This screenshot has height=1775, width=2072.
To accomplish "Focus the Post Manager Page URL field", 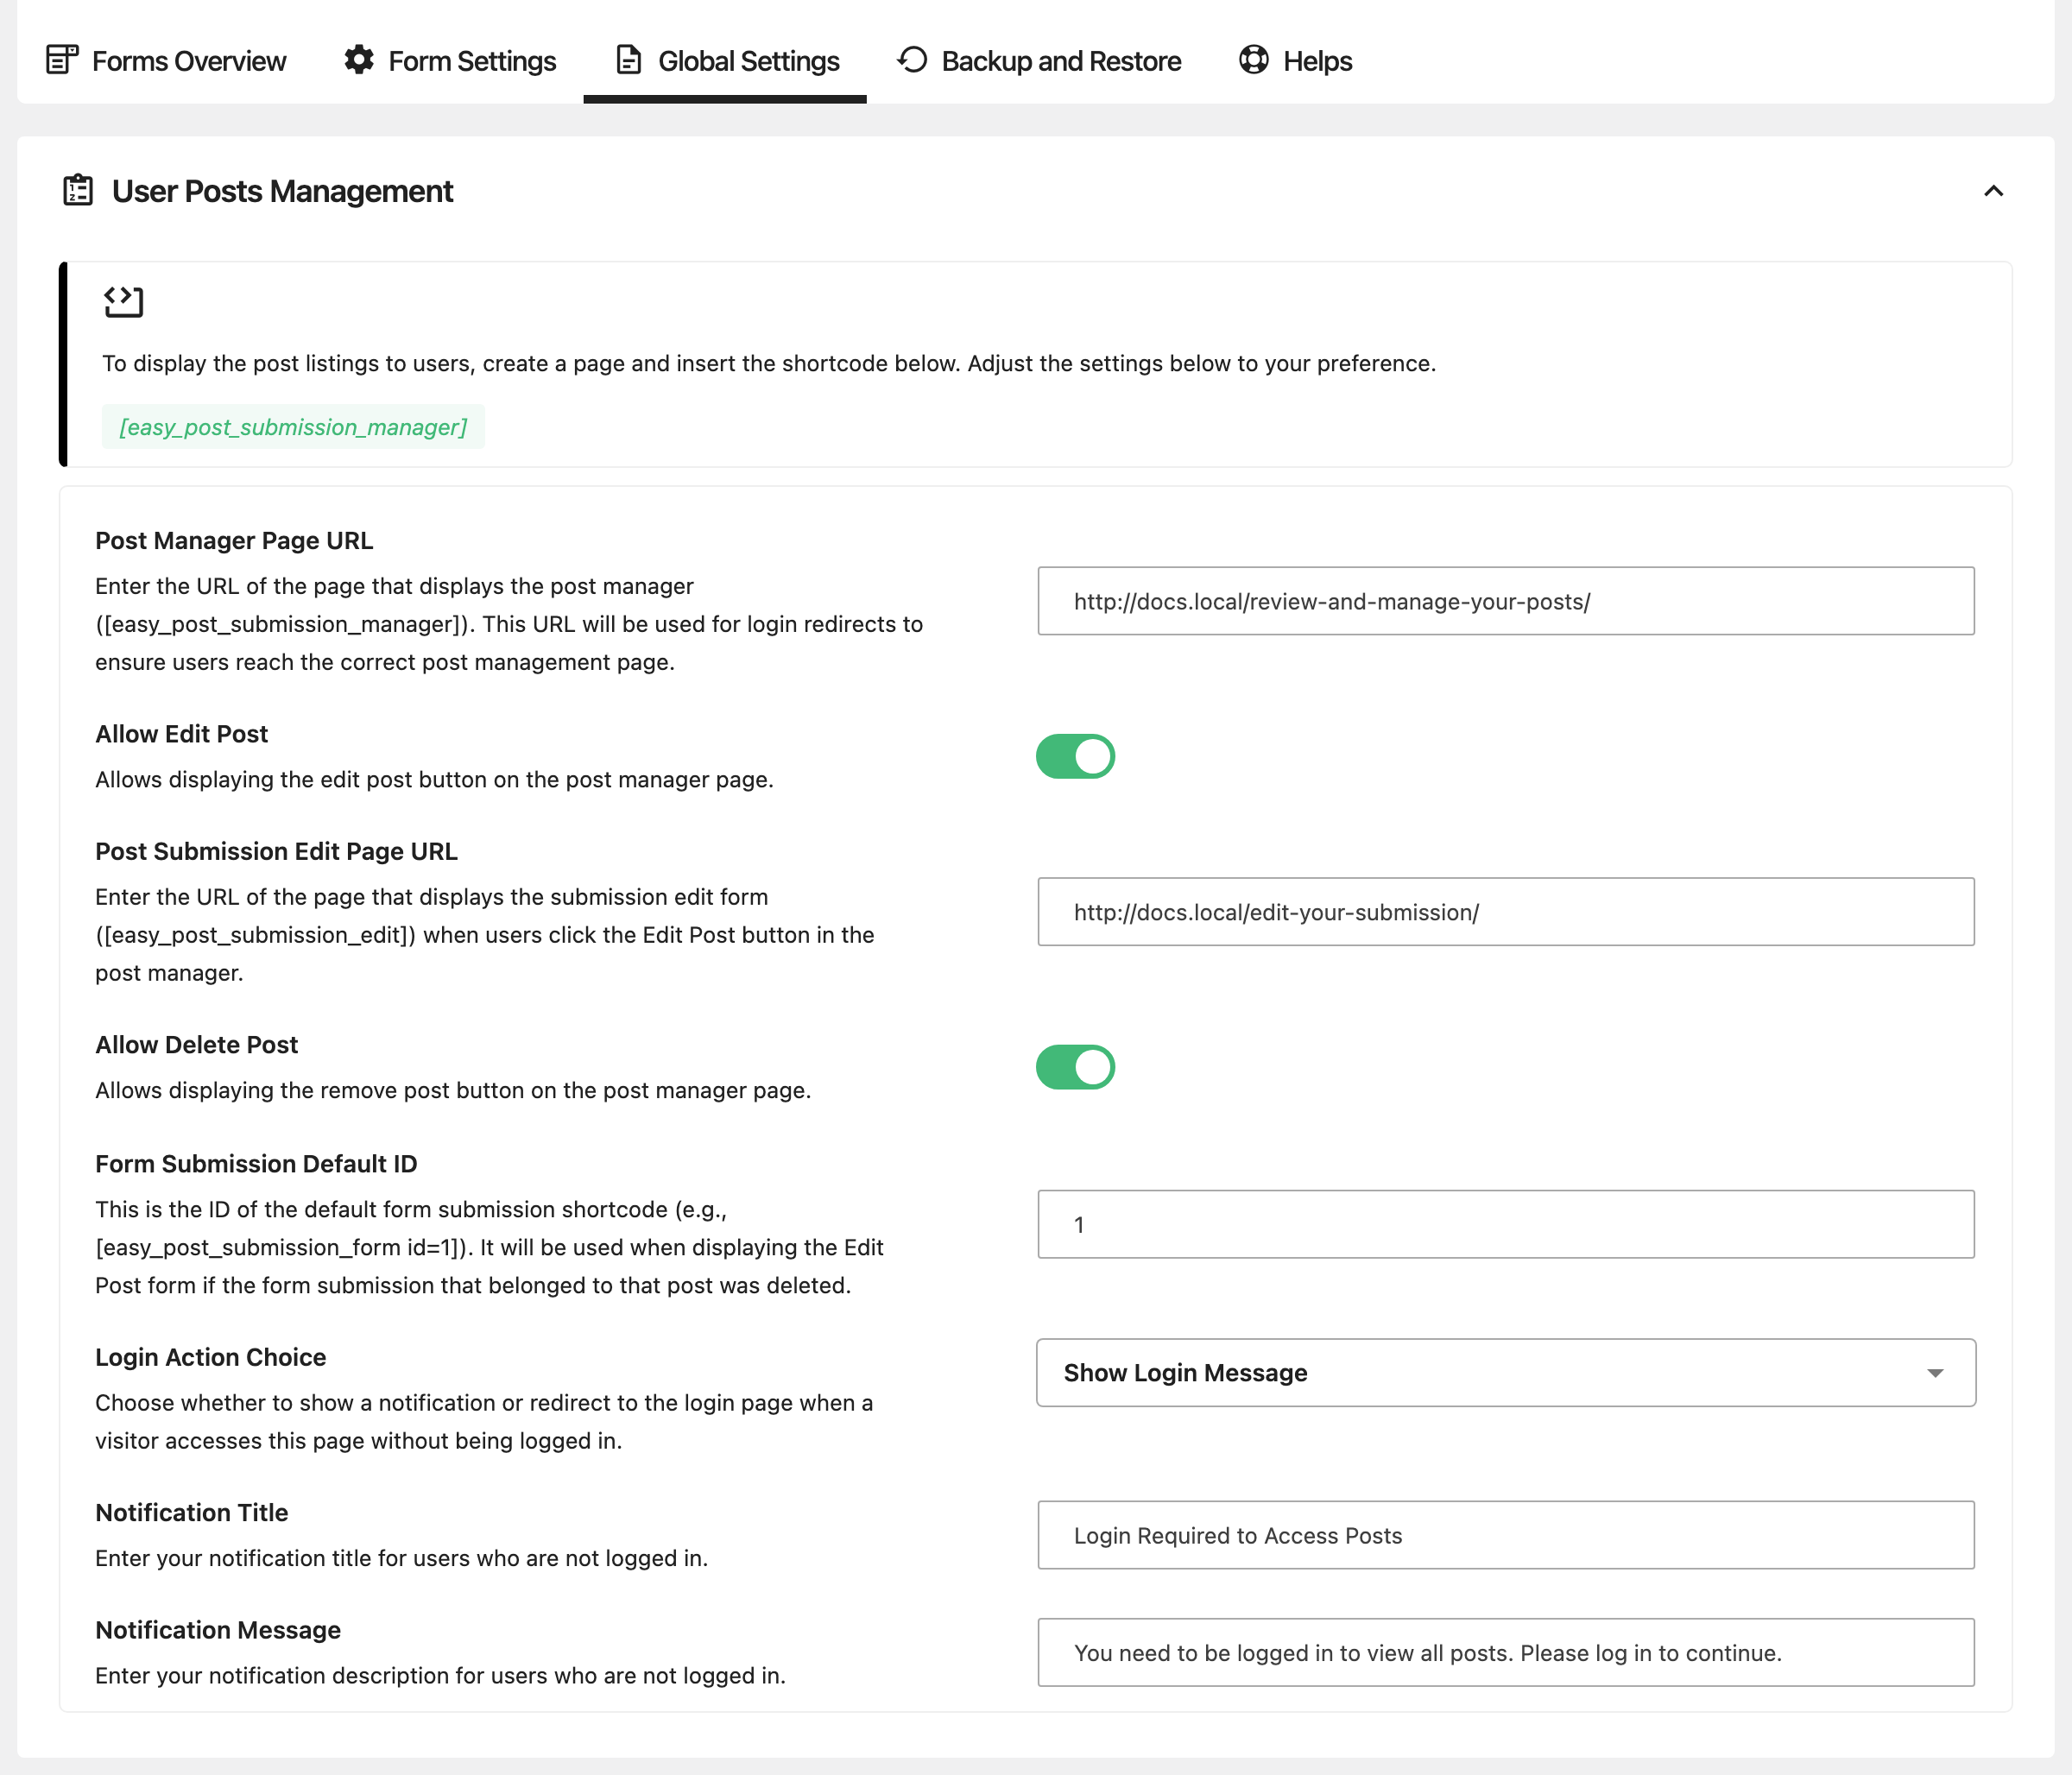I will [x=1506, y=601].
